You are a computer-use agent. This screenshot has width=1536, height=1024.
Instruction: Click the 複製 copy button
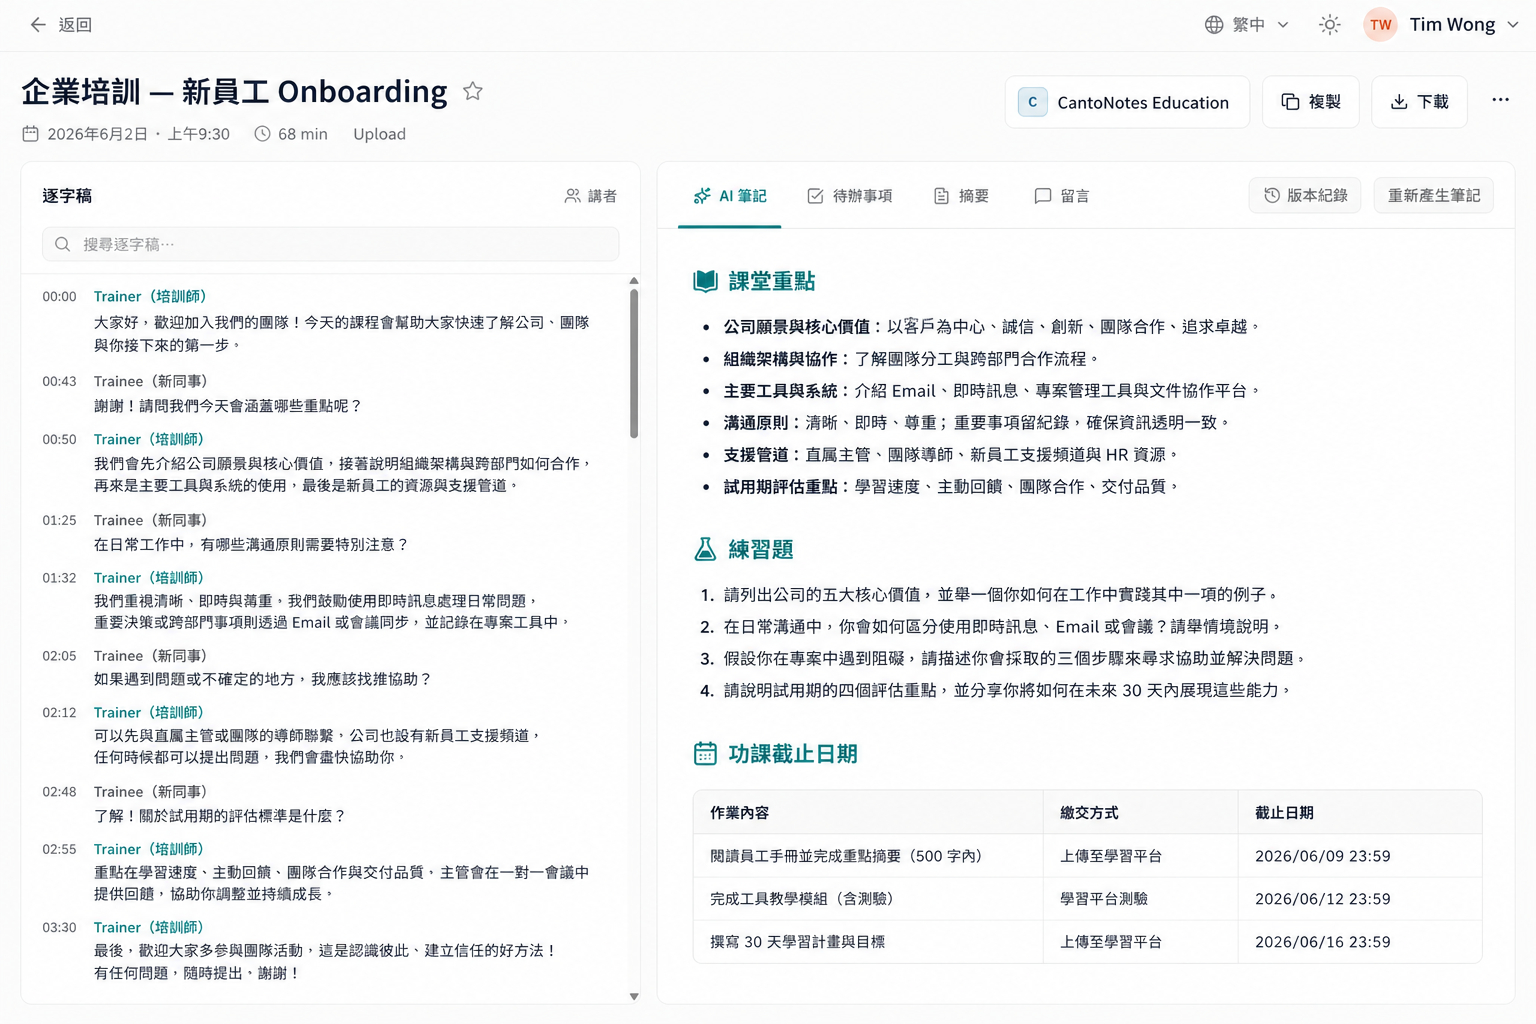(1310, 102)
